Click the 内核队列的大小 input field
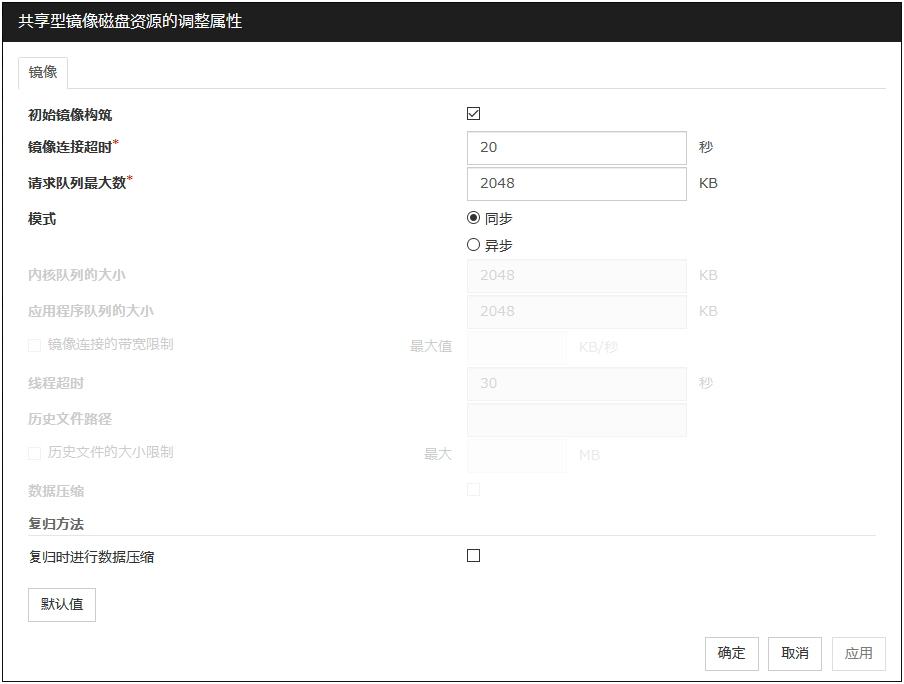 point(576,276)
